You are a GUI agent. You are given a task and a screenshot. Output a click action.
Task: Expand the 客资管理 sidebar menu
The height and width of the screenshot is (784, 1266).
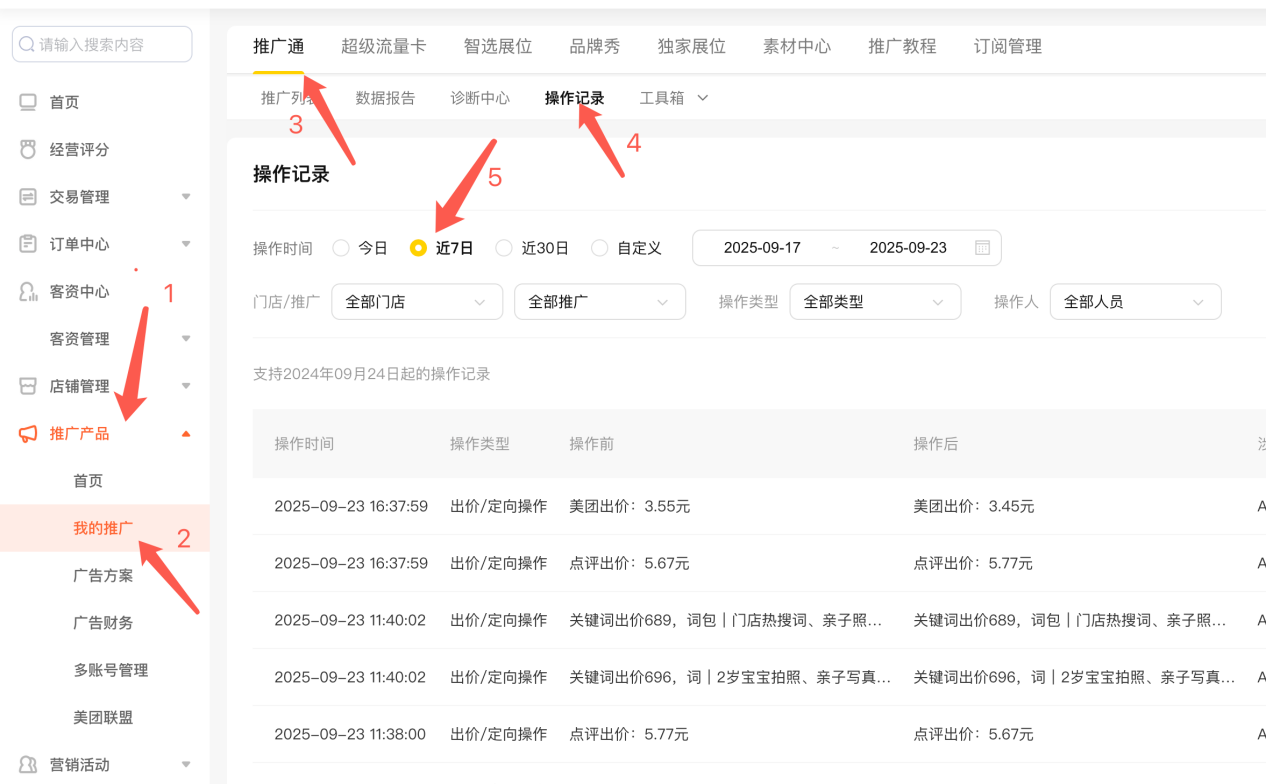coord(186,339)
